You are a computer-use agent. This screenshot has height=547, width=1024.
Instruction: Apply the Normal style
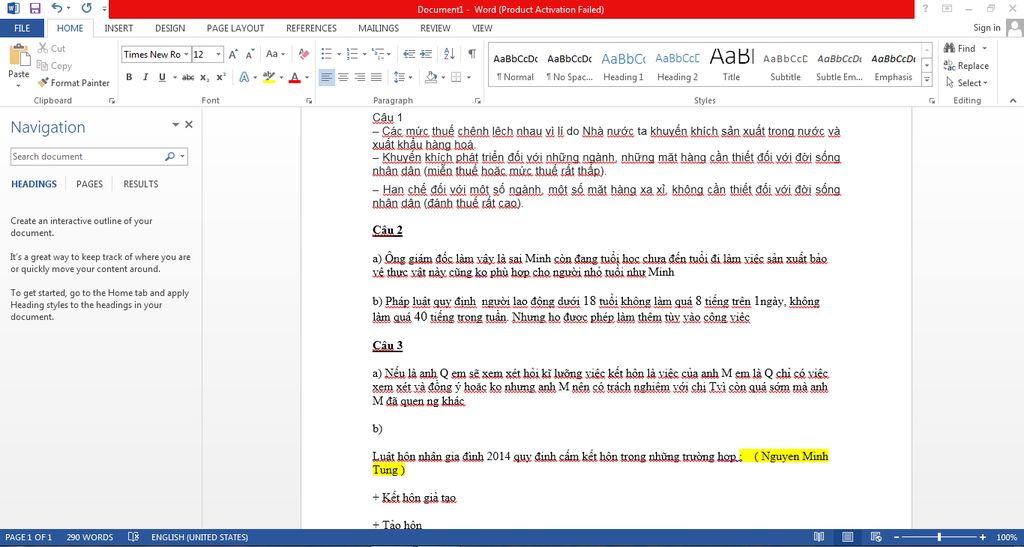tap(515, 65)
